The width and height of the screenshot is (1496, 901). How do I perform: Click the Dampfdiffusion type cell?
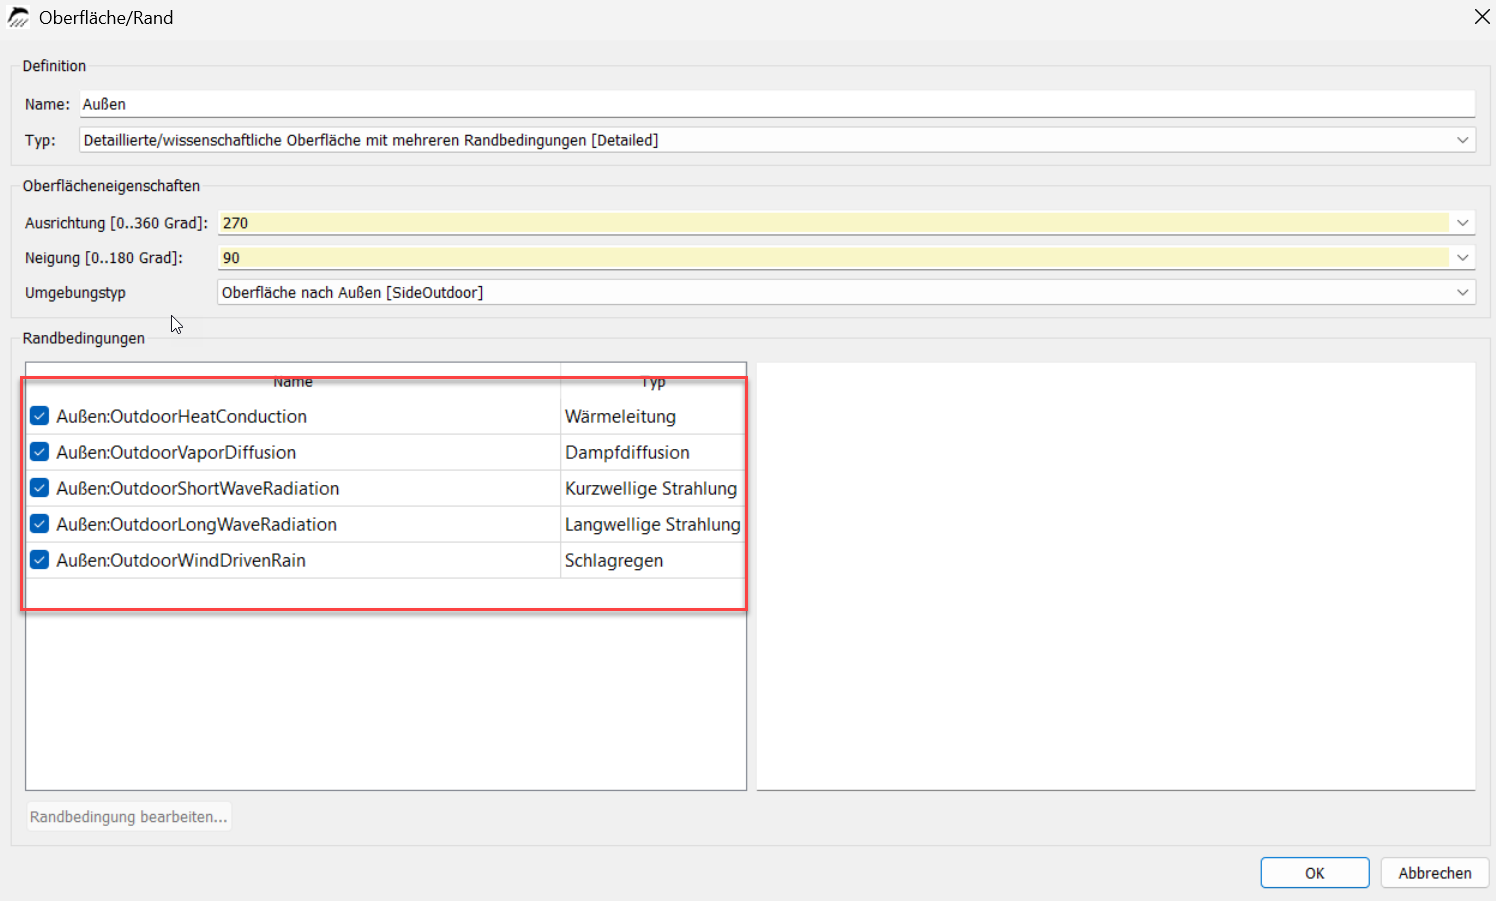(x=653, y=452)
